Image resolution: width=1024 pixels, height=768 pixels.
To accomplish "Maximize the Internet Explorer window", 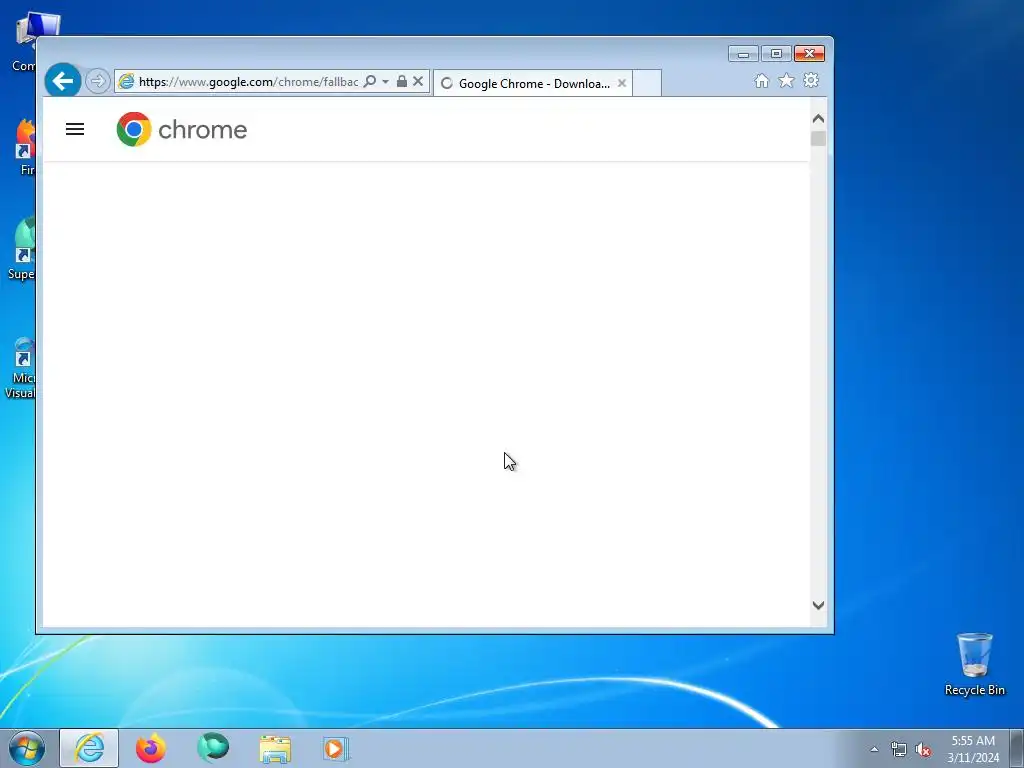I will tap(776, 54).
